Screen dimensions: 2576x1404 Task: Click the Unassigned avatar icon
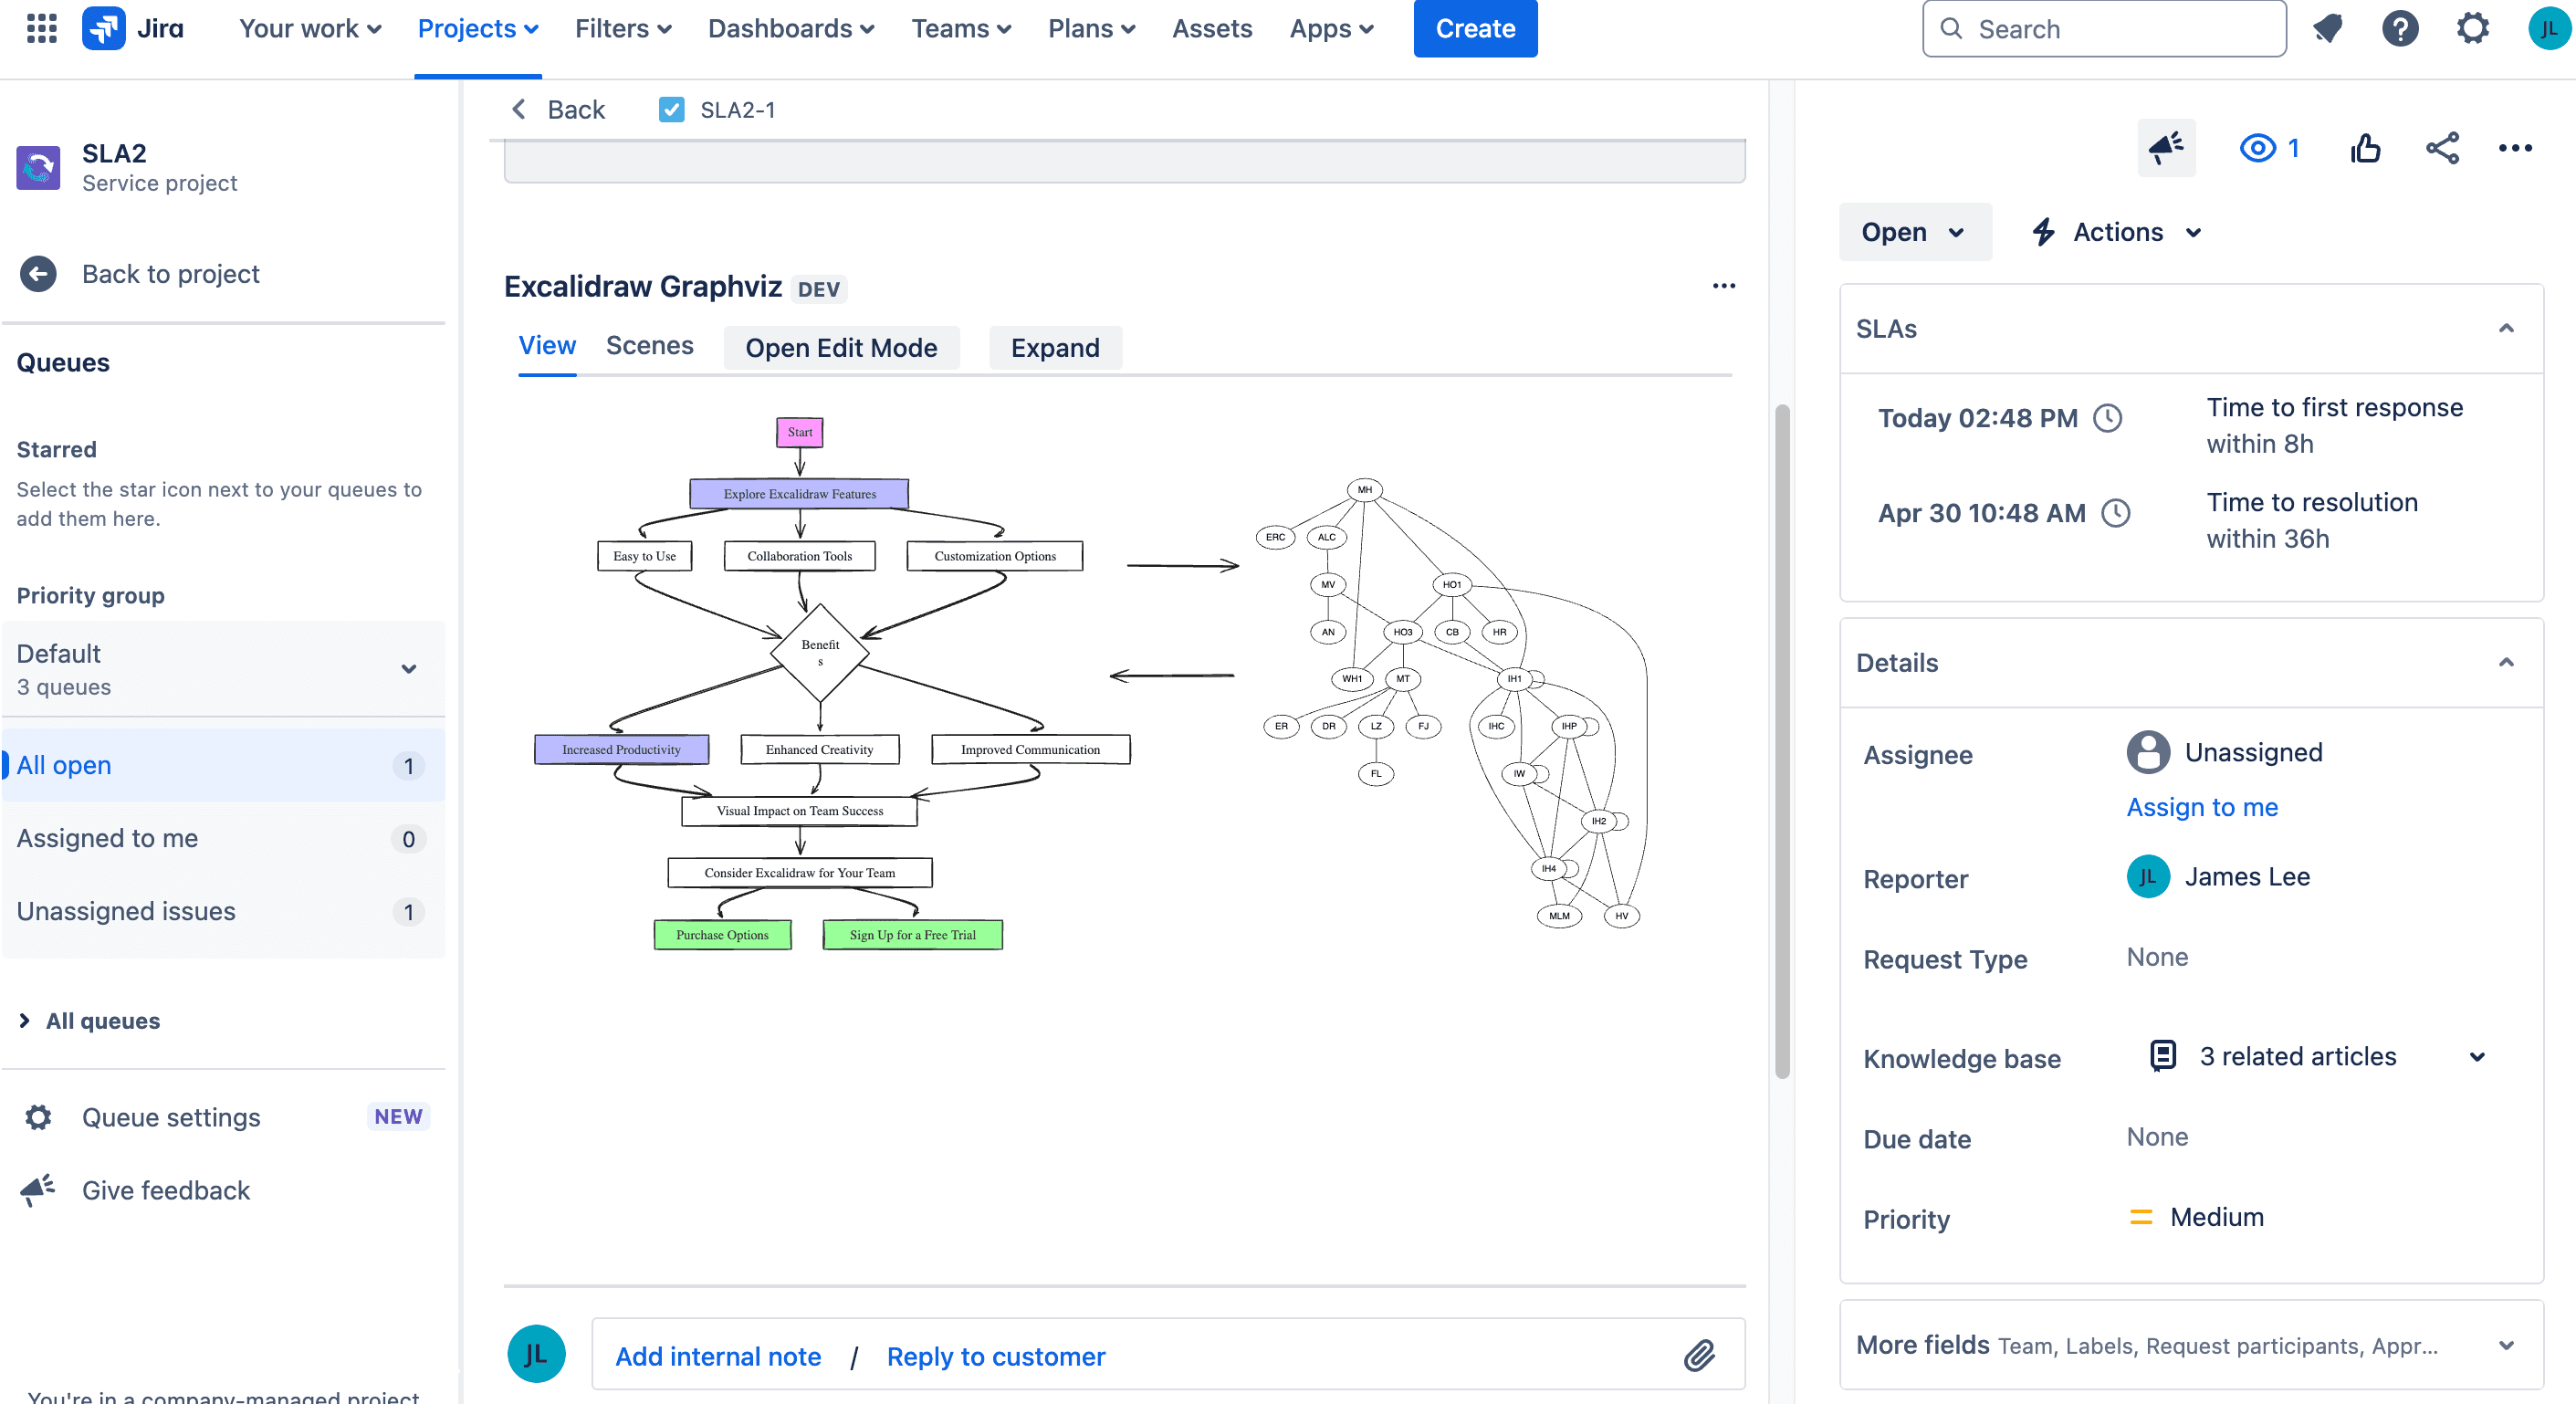coord(2148,752)
